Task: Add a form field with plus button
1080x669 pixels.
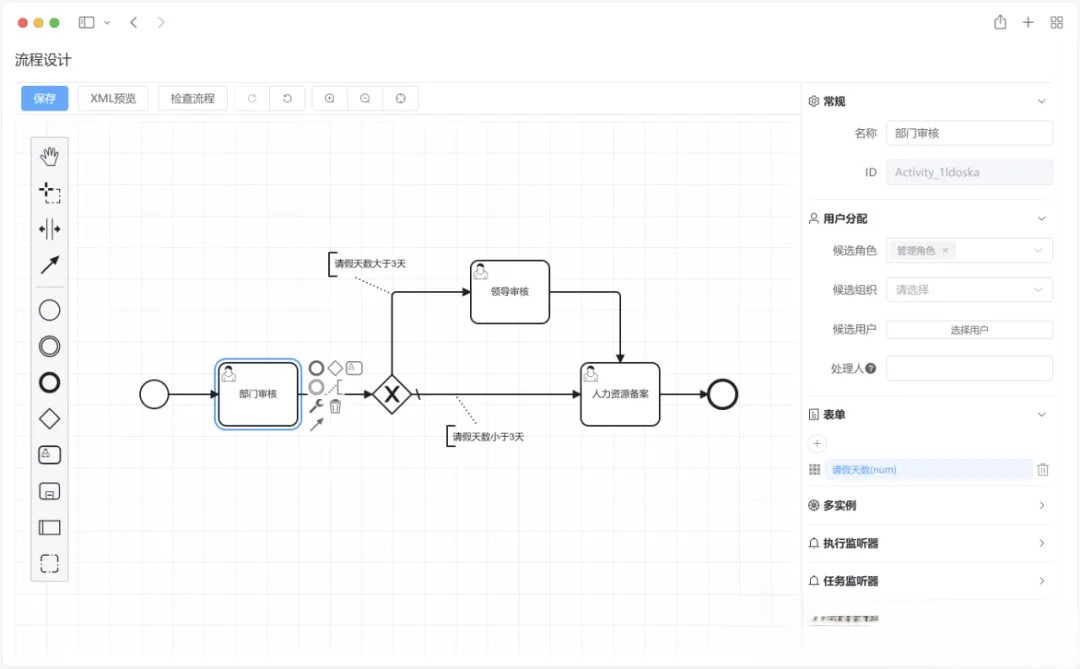Action: [x=817, y=443]
